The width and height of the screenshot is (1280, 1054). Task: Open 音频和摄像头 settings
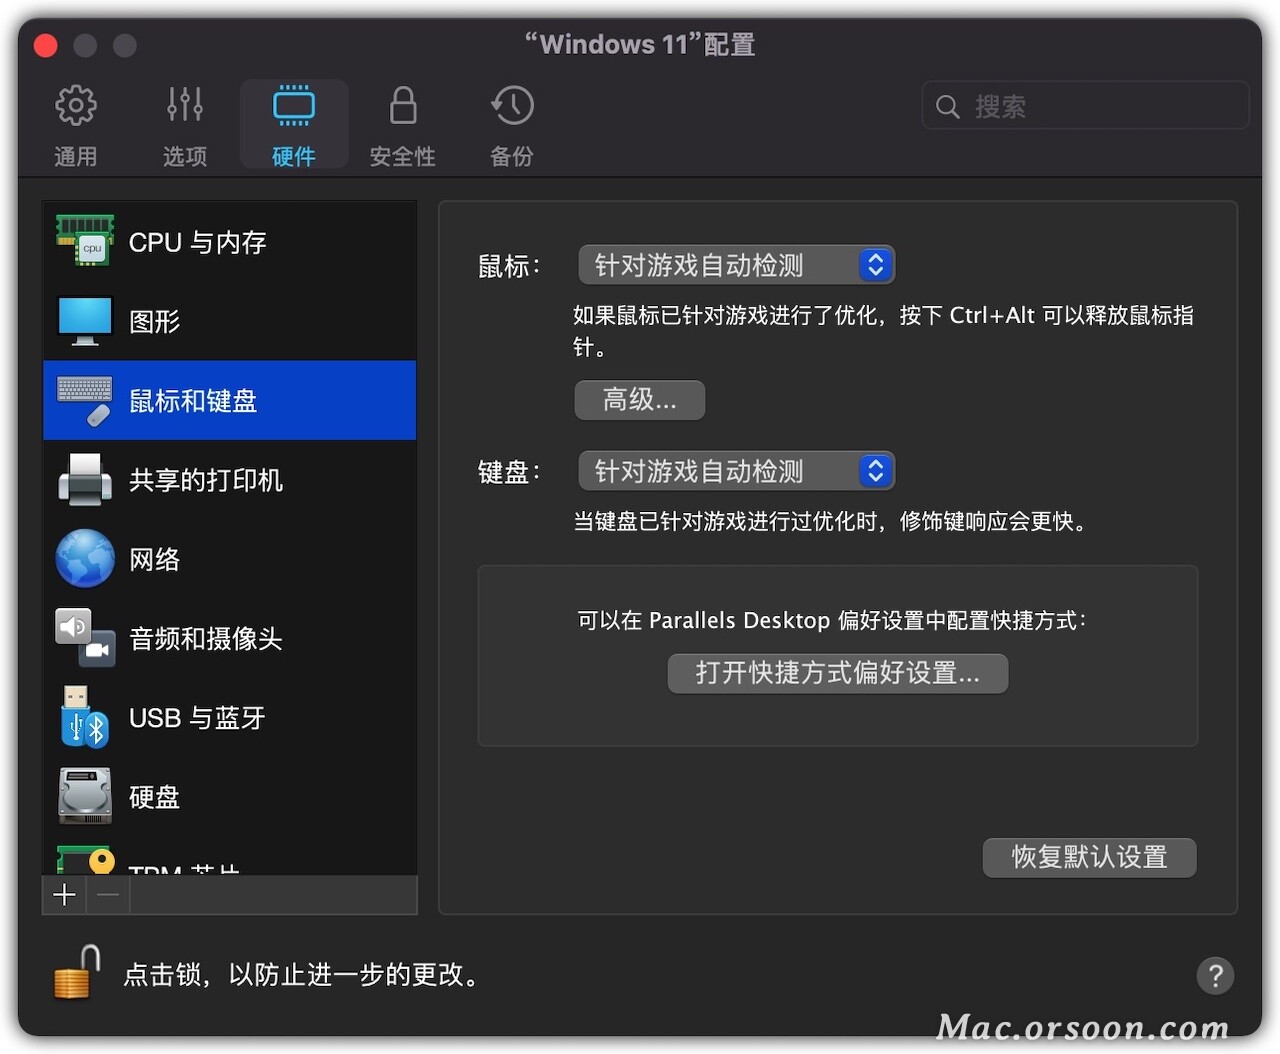pyautogui.click(x=230, y=638)
